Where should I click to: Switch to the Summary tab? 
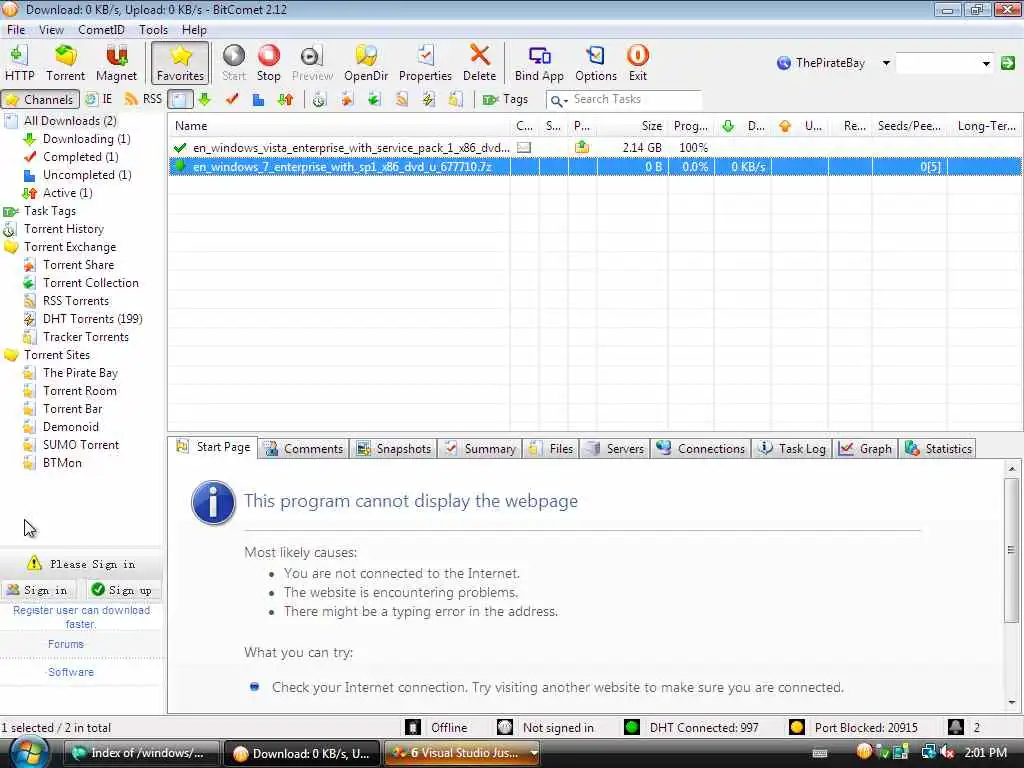[x=480, y=449]
